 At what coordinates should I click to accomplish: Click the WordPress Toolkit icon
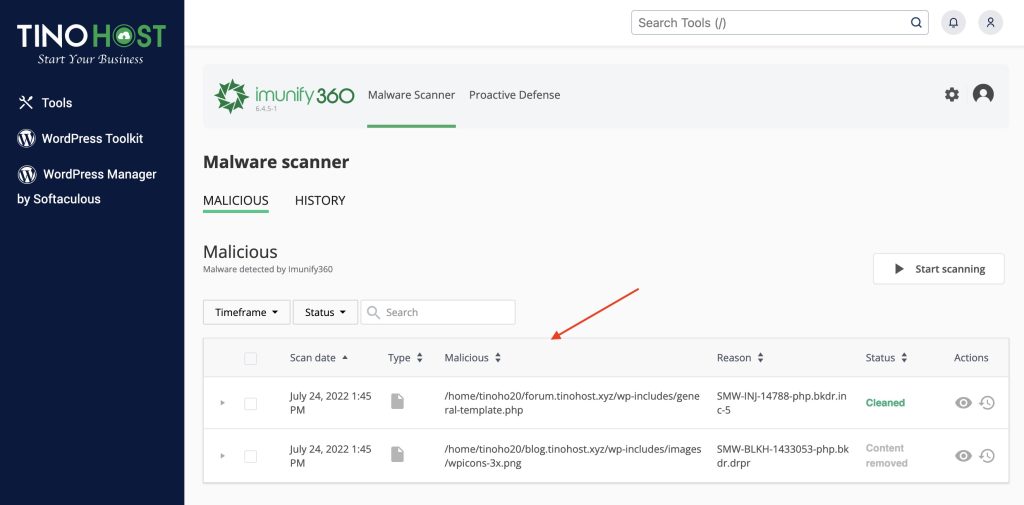pos(26,138)
